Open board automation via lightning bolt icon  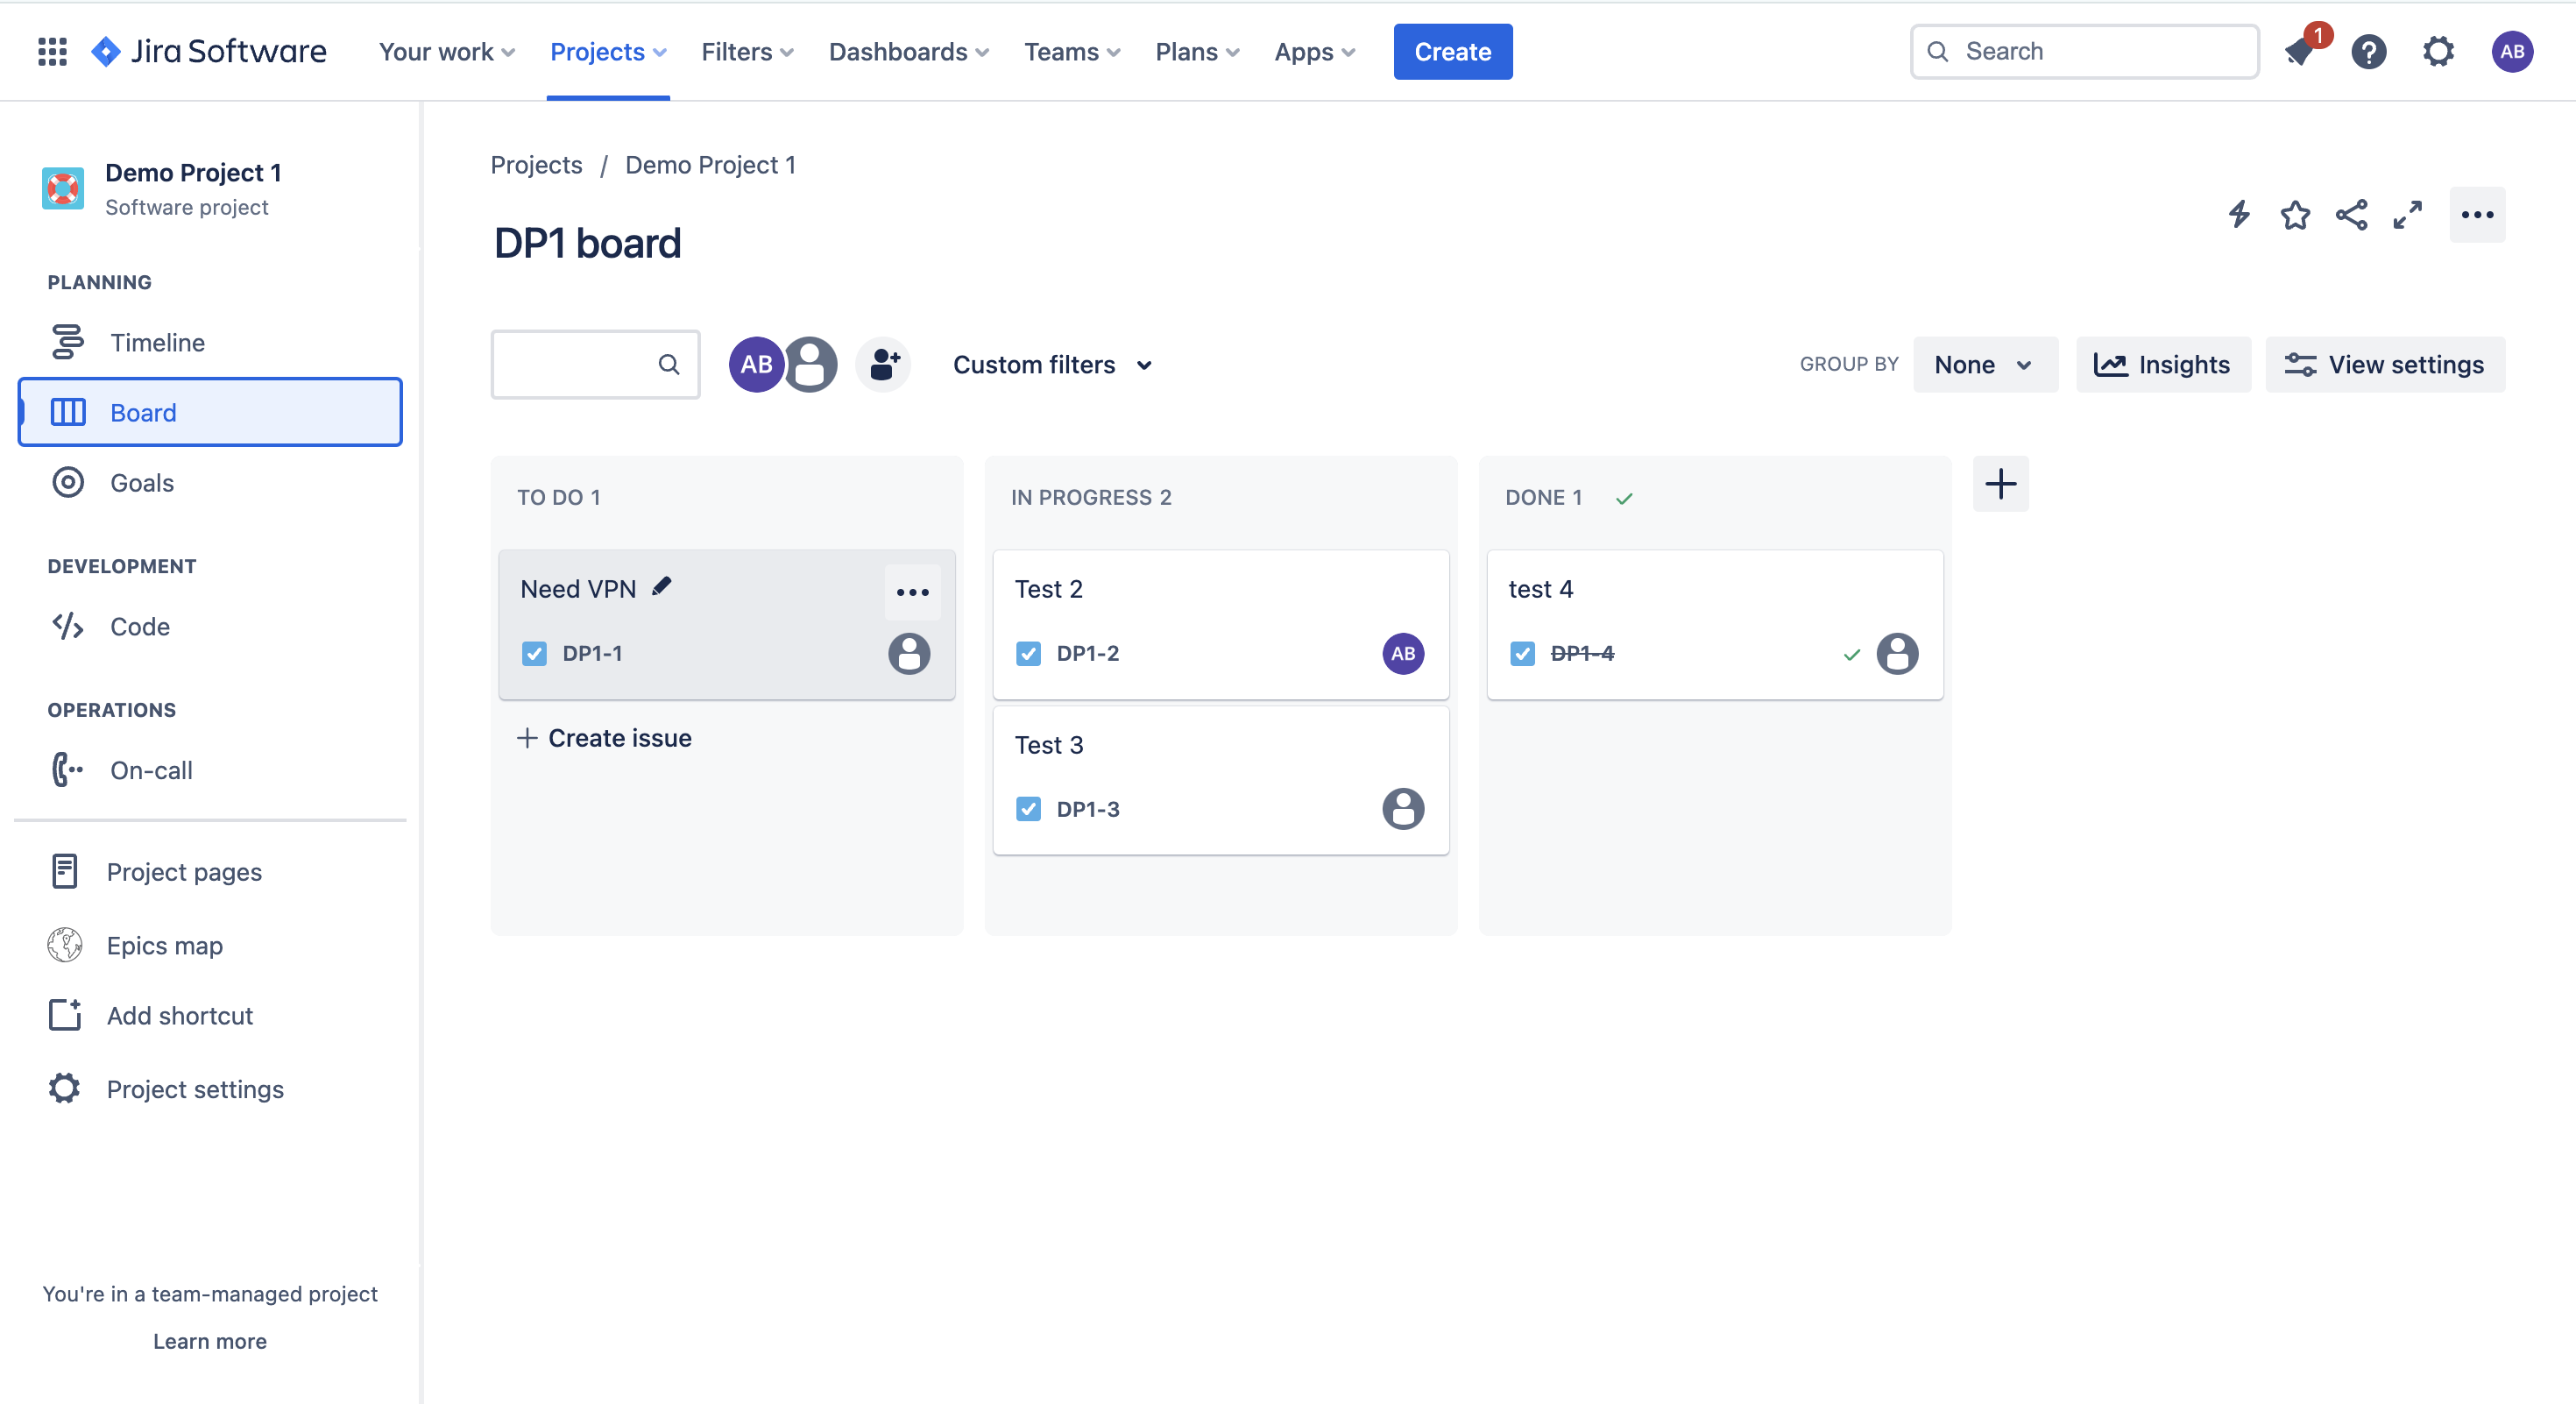[x=2238, y=215]
